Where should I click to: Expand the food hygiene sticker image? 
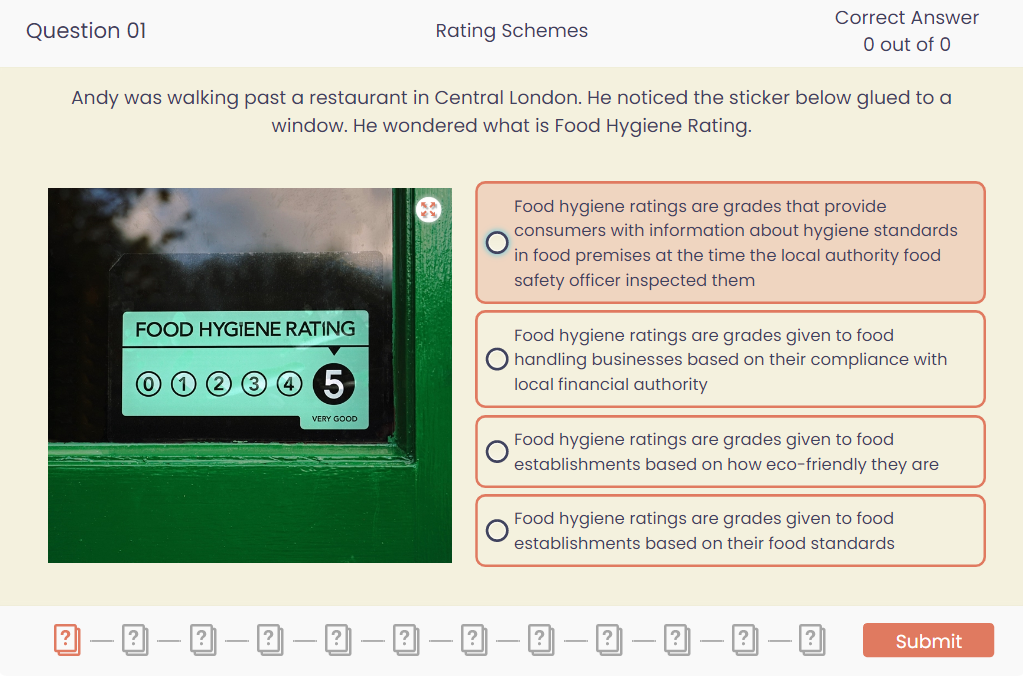pyautogui.click(x=429, y=209)
